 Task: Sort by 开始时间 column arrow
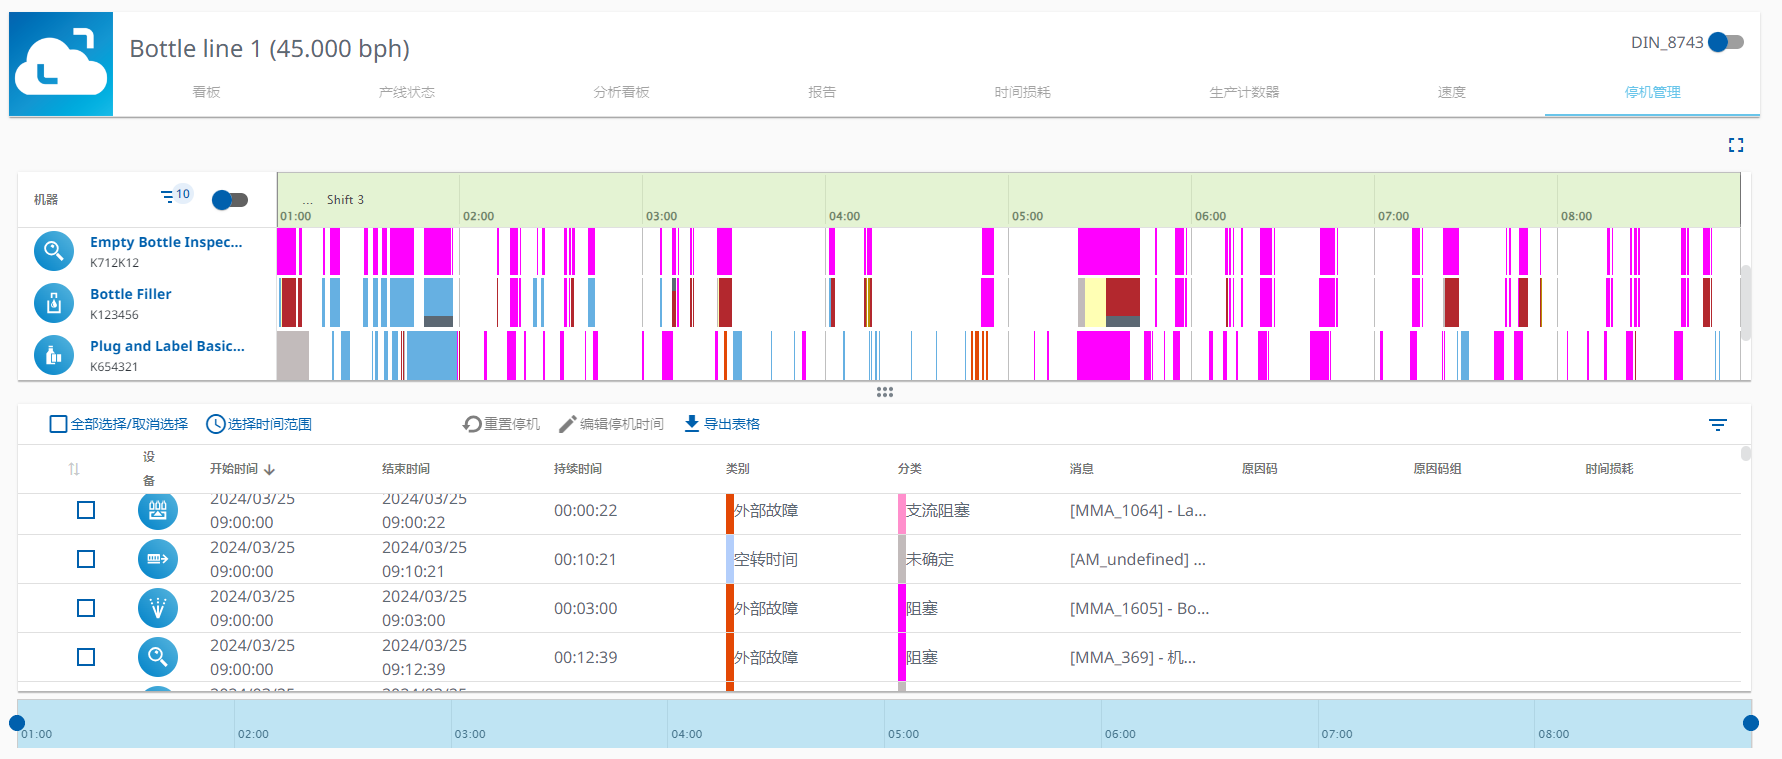click(x=270, y=469)
